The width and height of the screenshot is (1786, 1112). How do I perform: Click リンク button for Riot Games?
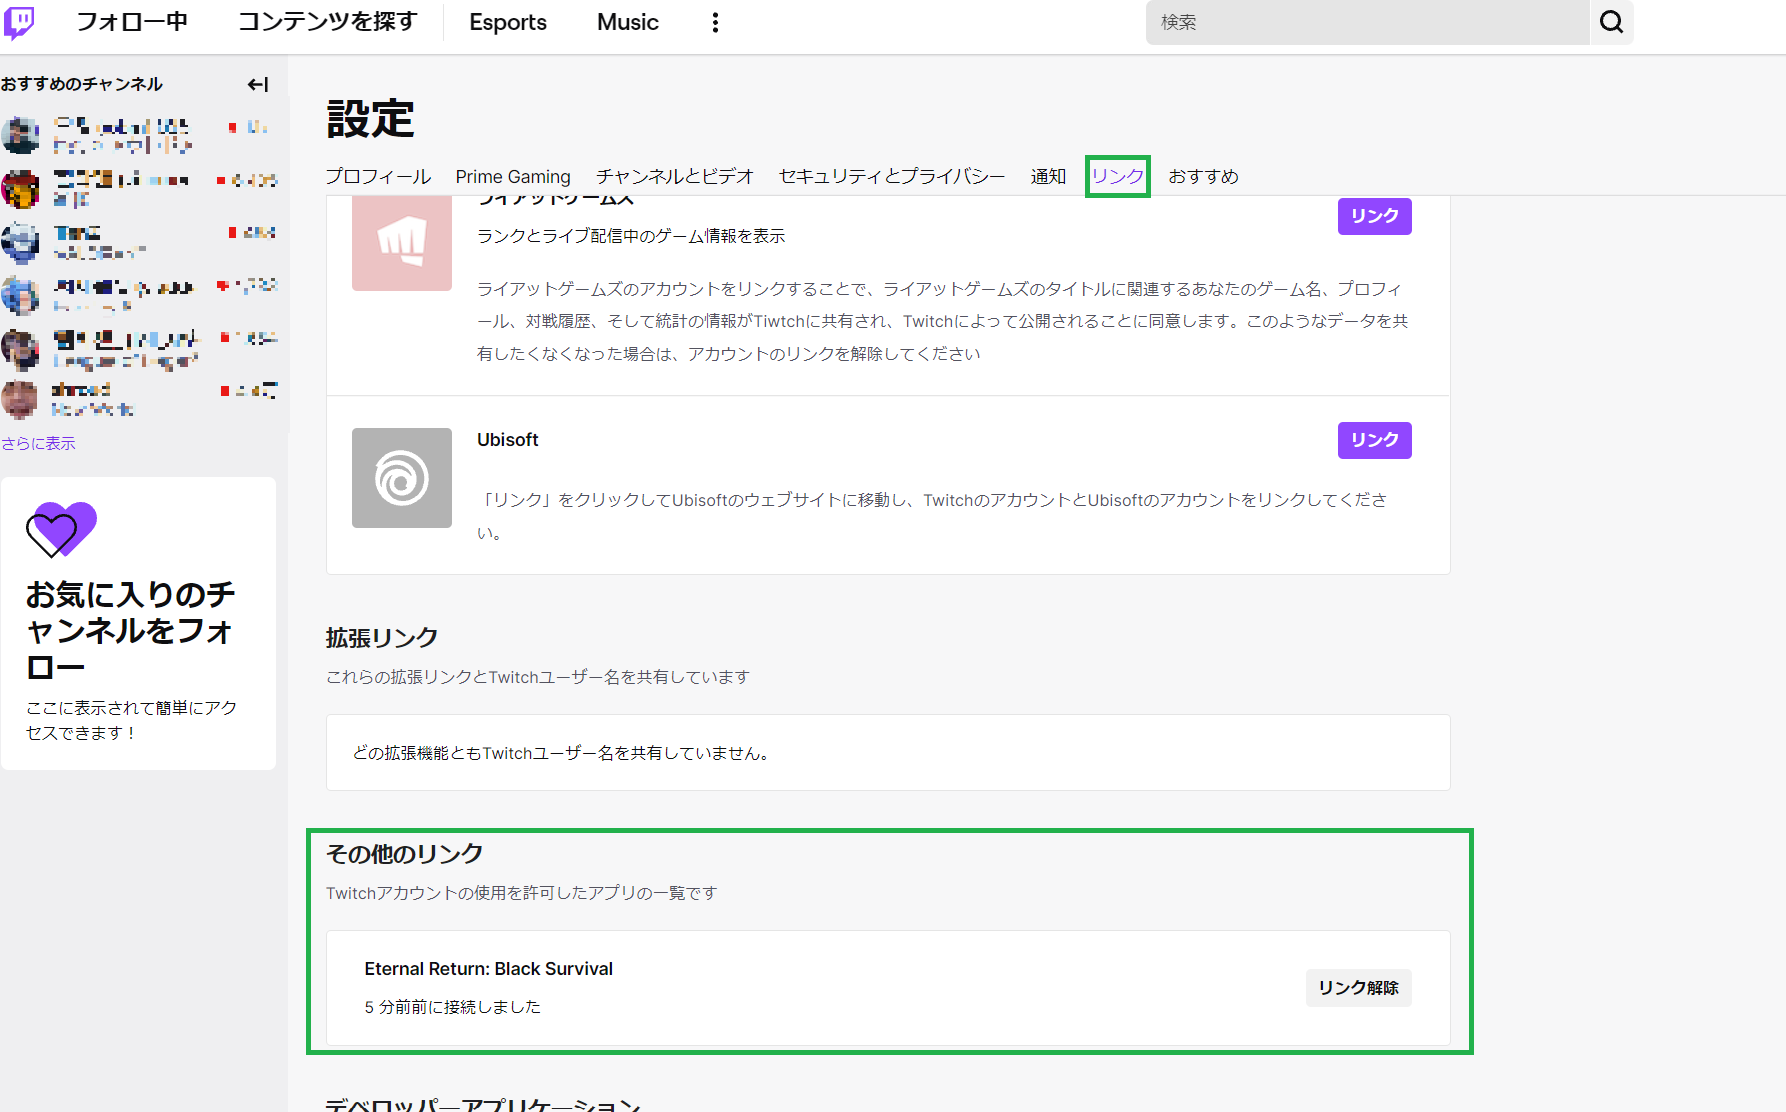(1374, 216)
